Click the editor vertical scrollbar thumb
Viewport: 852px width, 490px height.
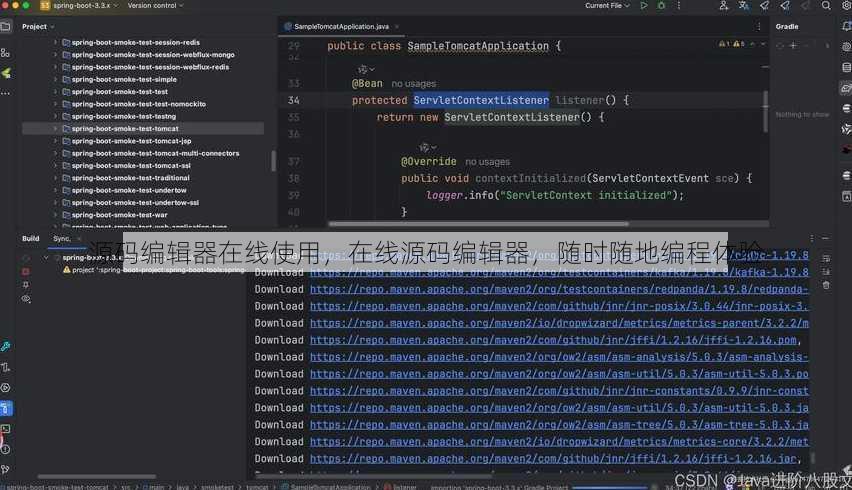(766, 111)
